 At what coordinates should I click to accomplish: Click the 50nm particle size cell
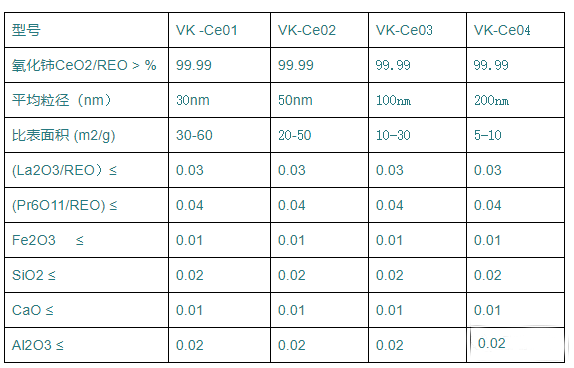click(319, 100)
